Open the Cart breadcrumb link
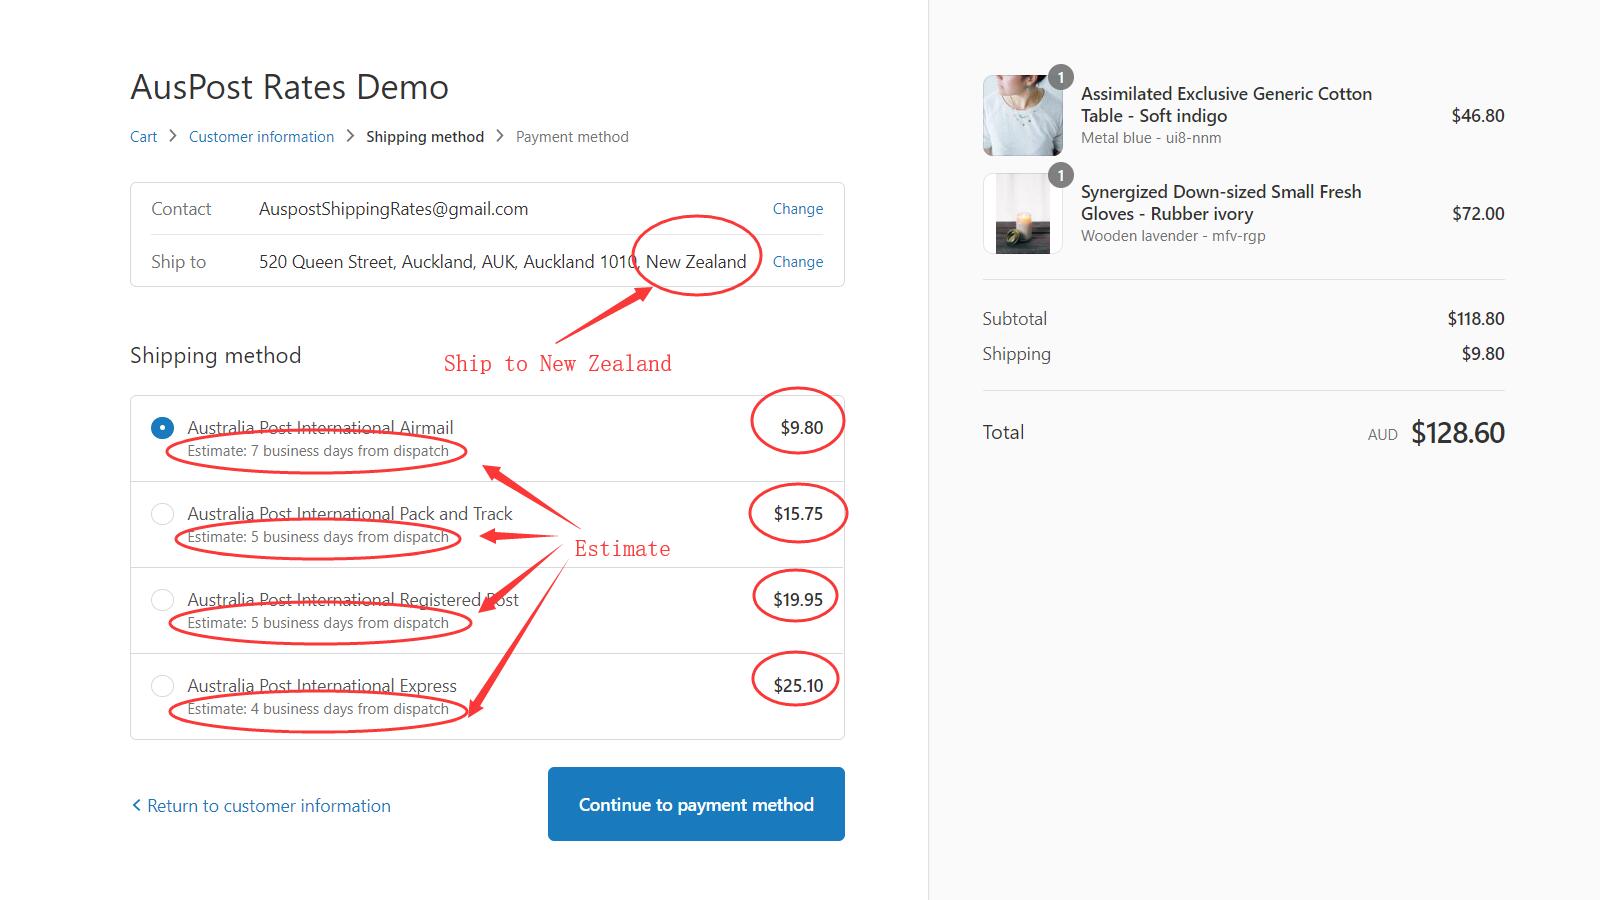 pyautogui.click(x=143, y=137)
